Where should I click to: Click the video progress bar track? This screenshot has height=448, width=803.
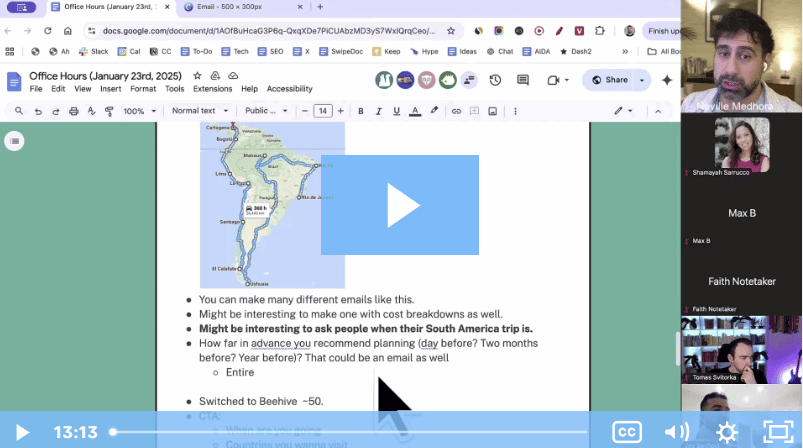click(350, 432)
